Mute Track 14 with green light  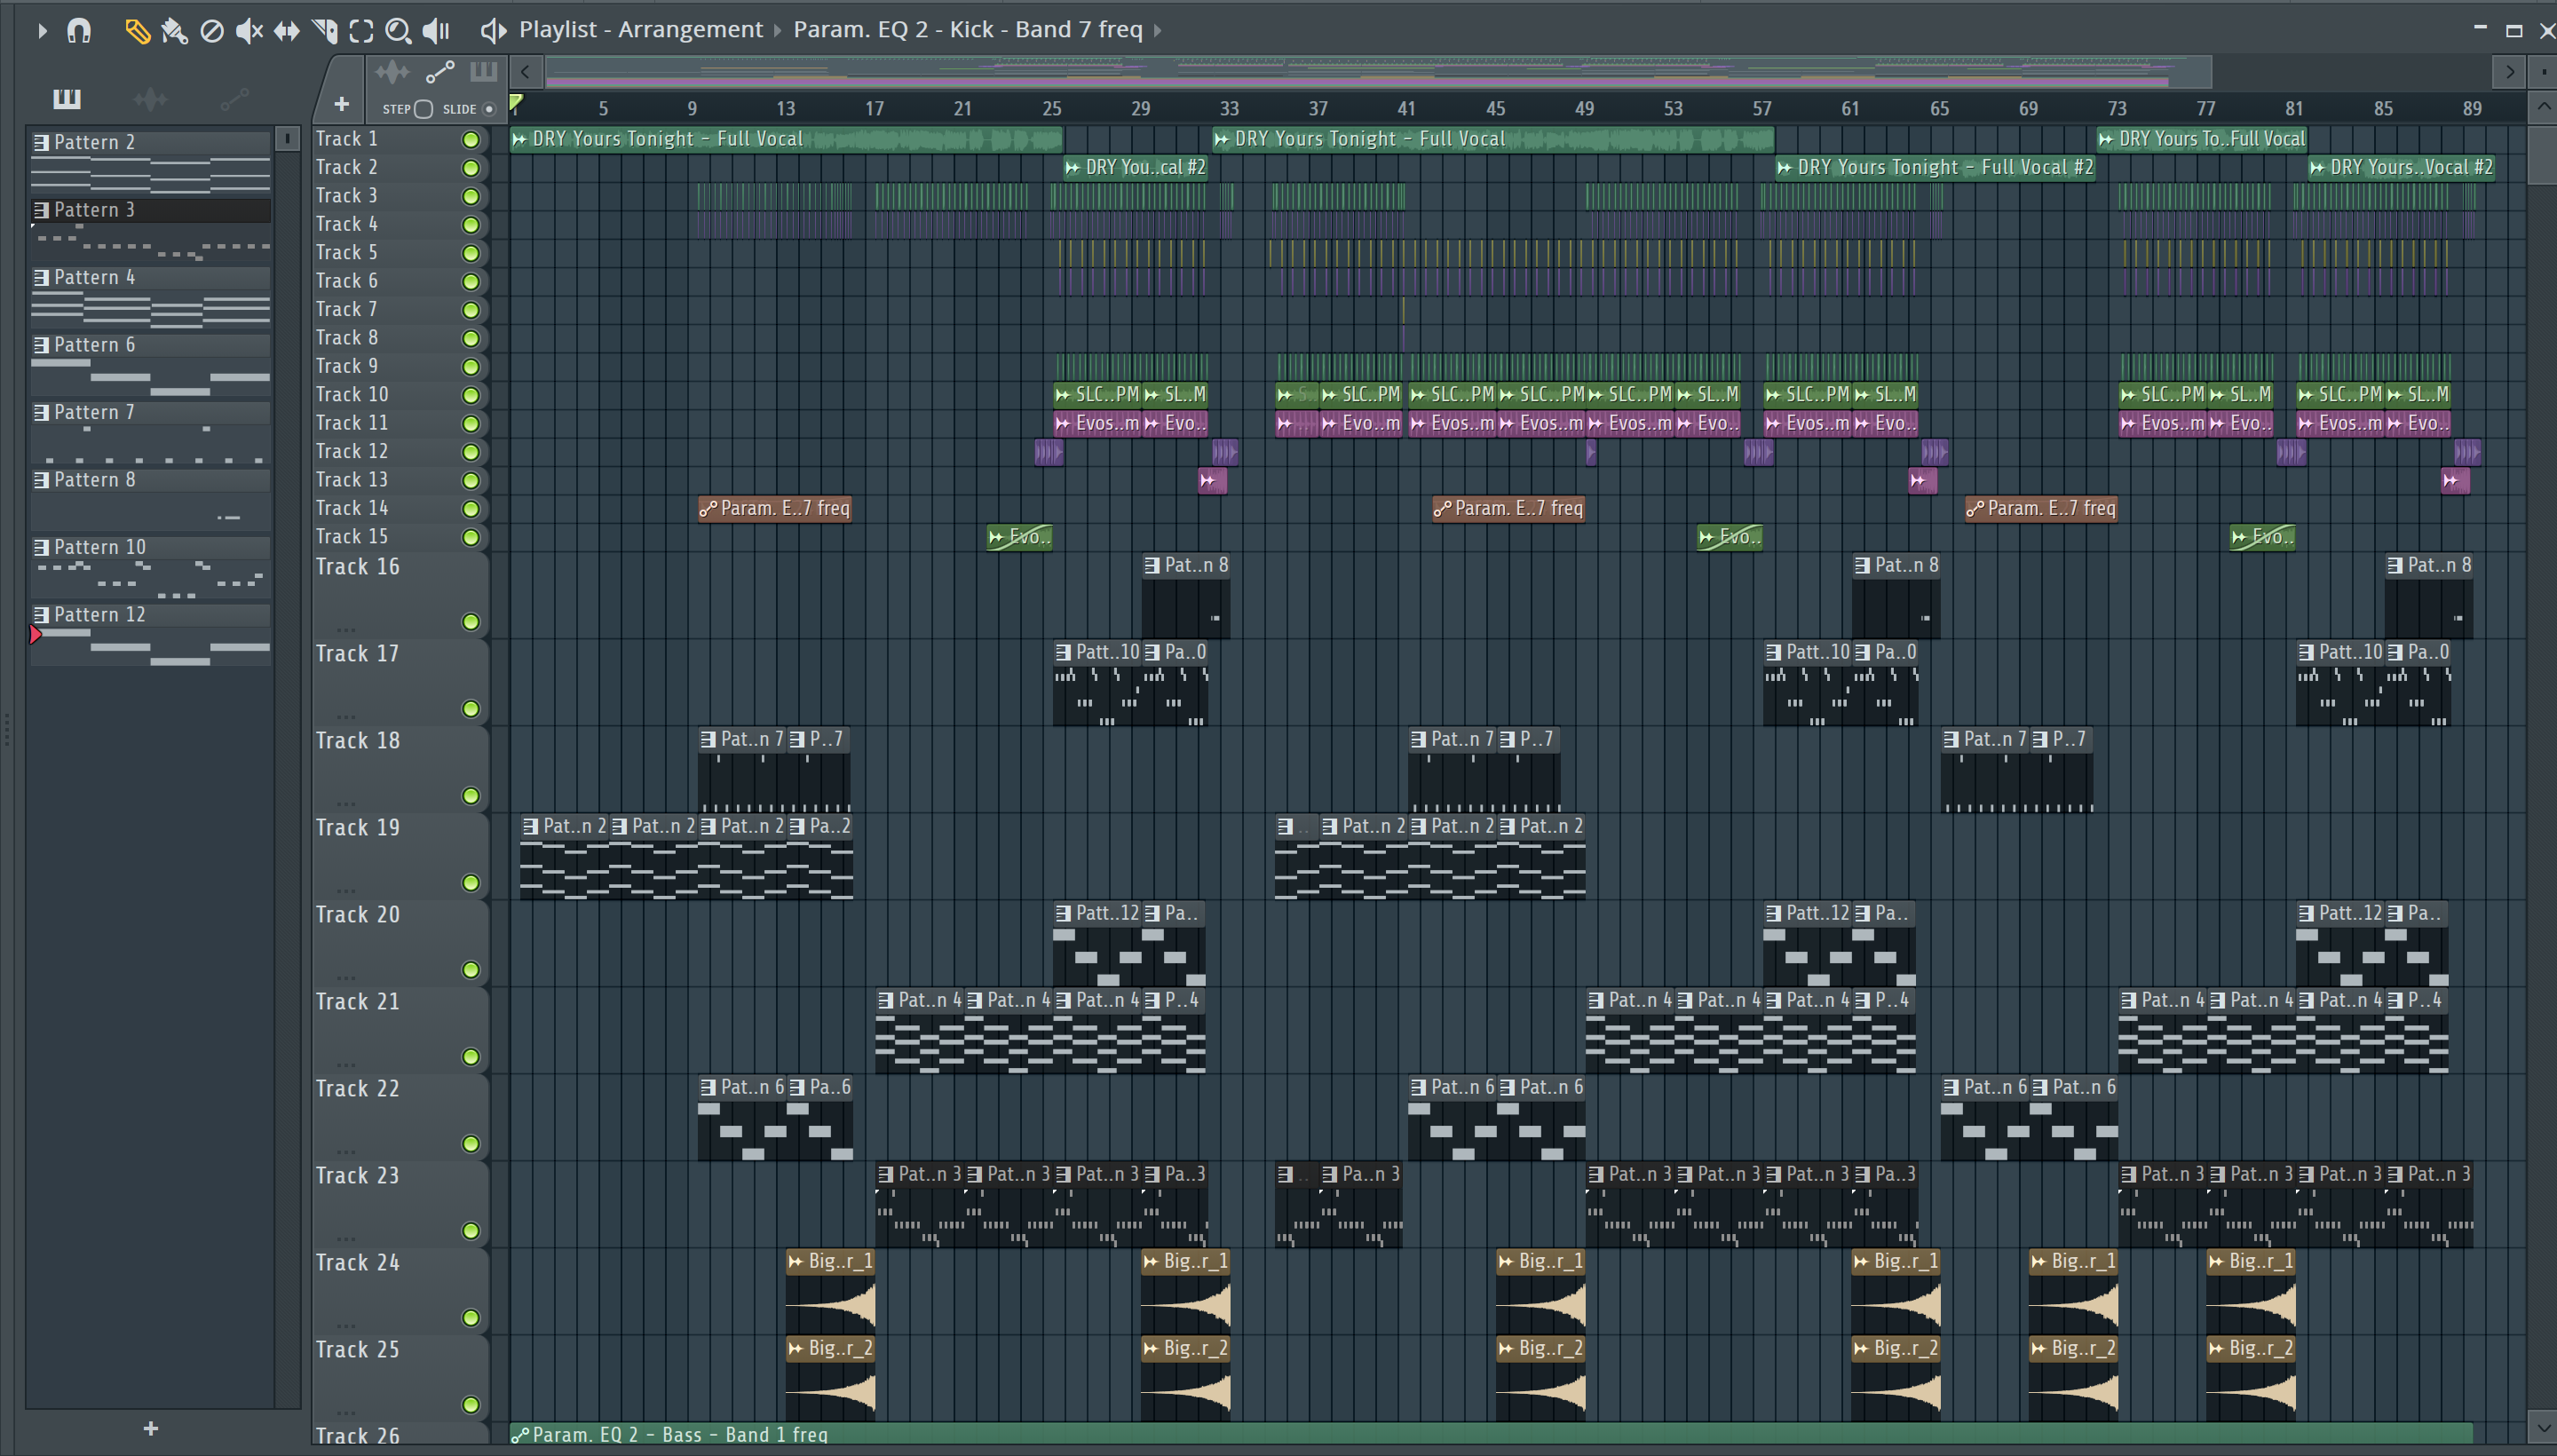(x=470, y=509)
